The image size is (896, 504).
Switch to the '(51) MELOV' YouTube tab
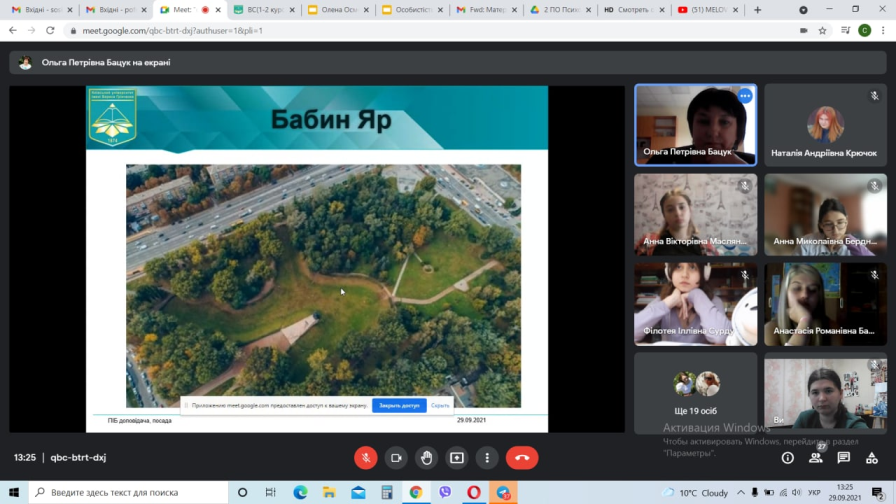709,10
